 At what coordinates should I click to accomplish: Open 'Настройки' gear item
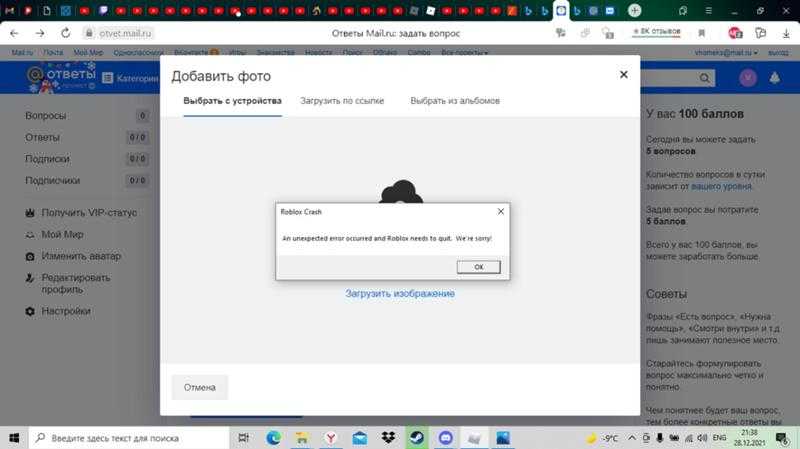click(58, 311)
